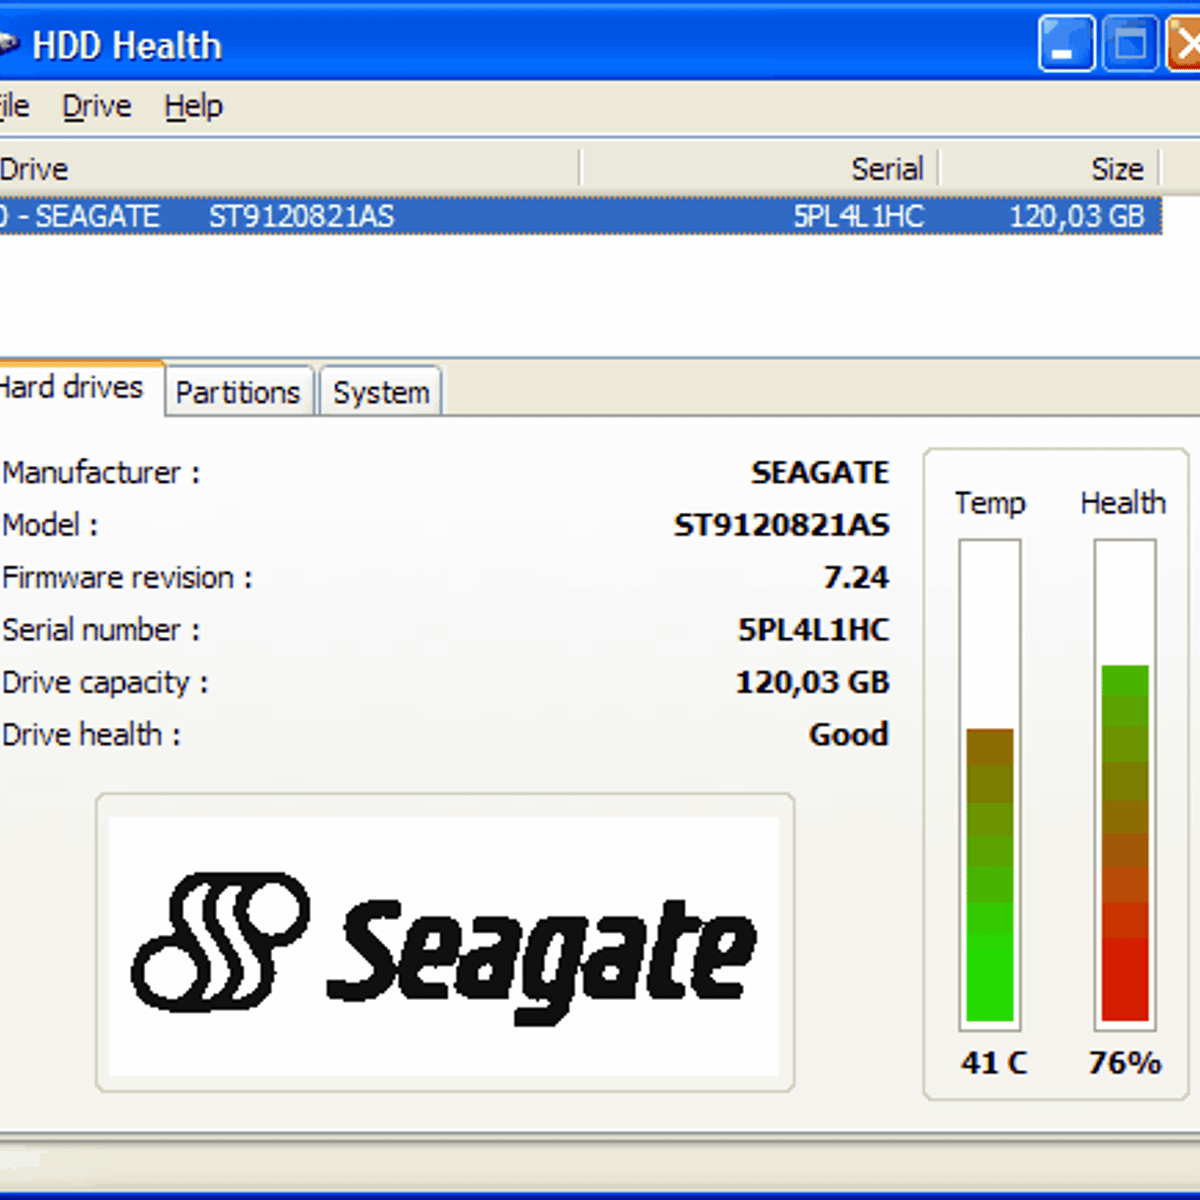Sort drive list by Serial column header
The height and width of the screenshot is (1200, 1200).
click(x=759, y=168)
